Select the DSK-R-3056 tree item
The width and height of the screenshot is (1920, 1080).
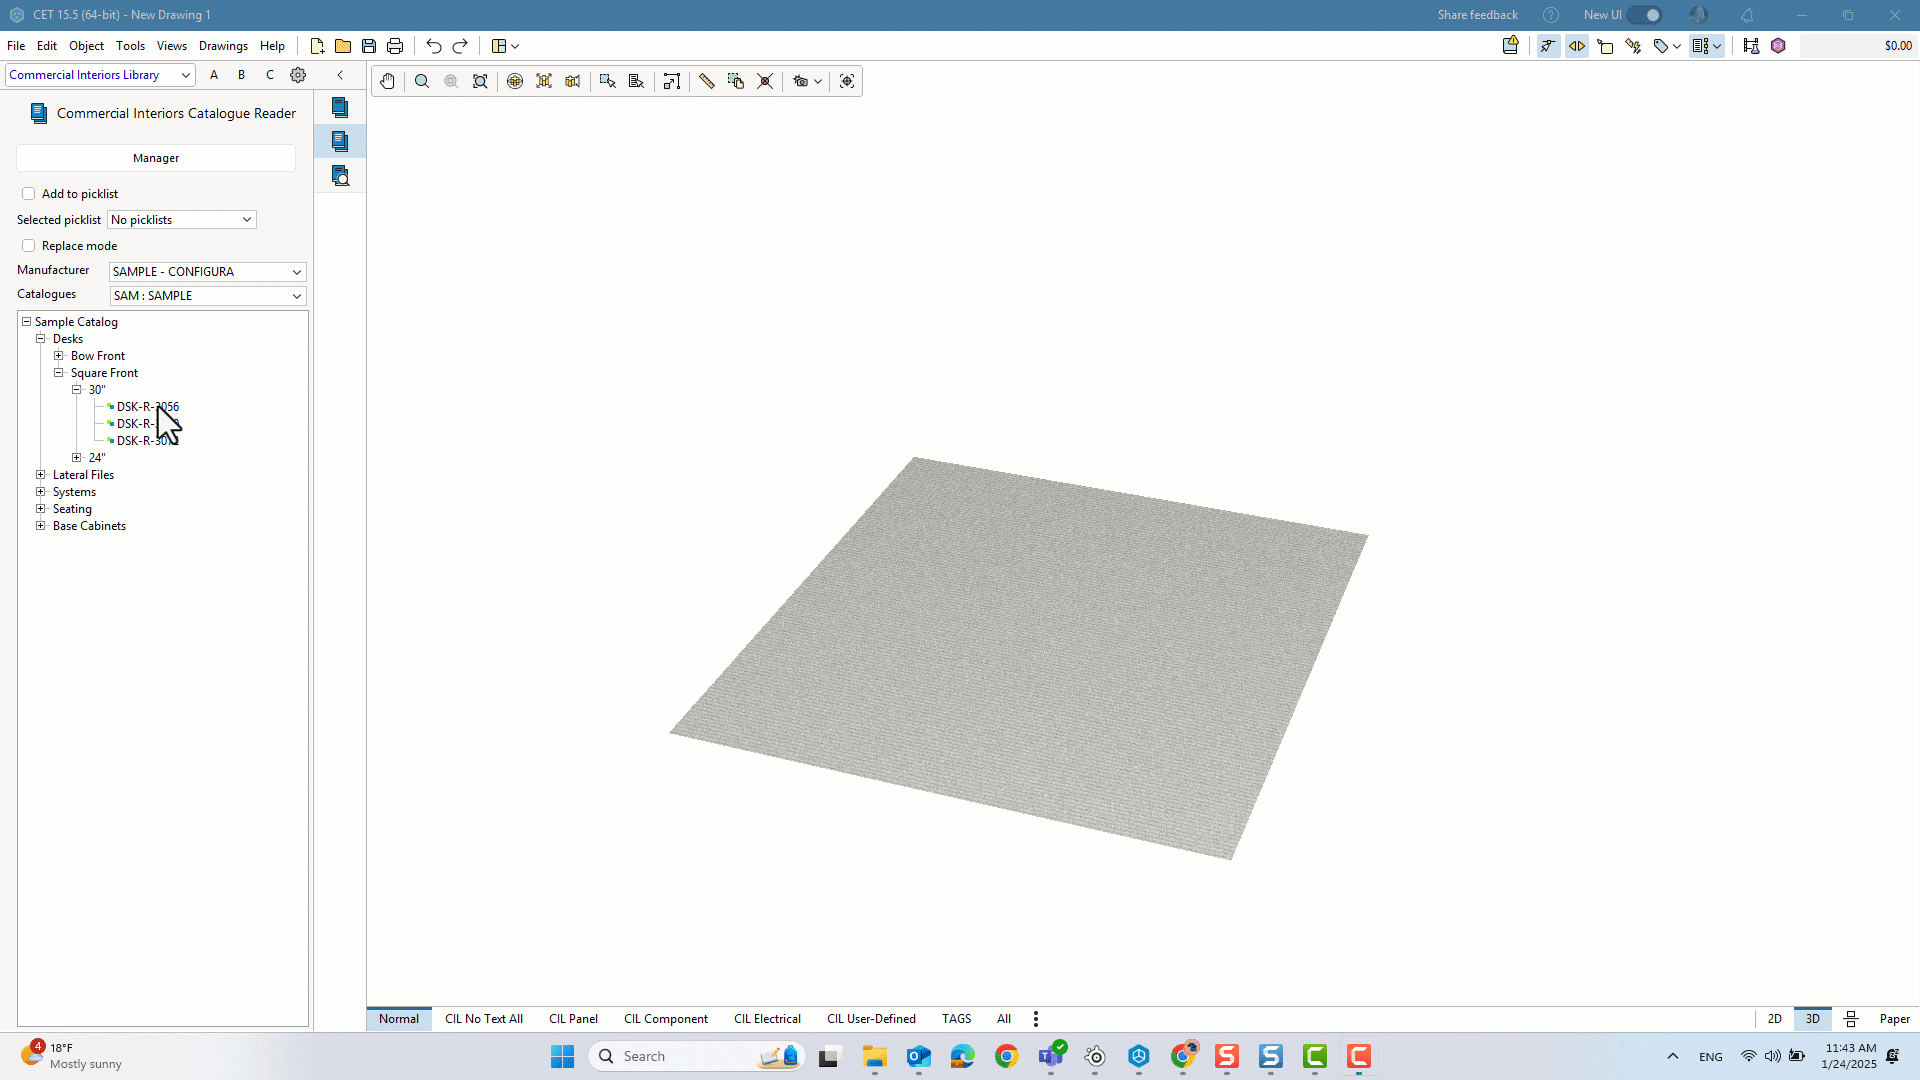pyautogui.click(x=148, y=407)
